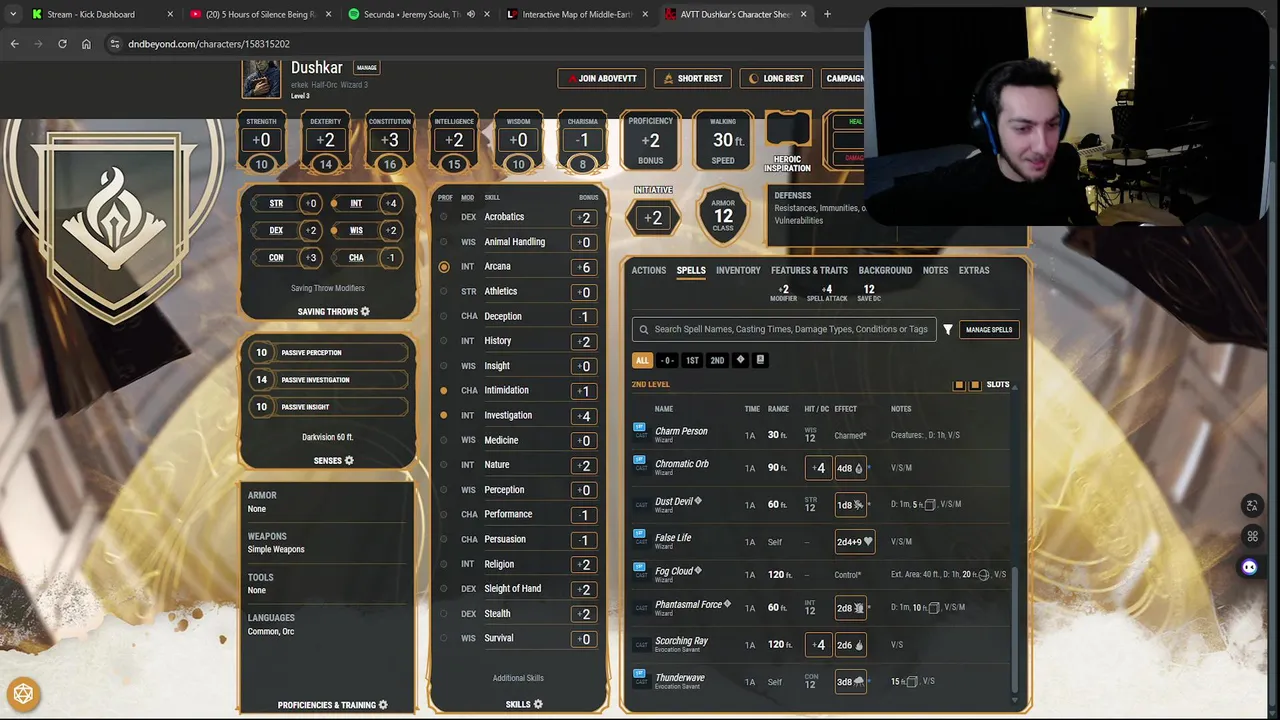Cast Fog Cloud with the Cast icon
This screenshot has width=1280, height=720.
coord(640,570)
